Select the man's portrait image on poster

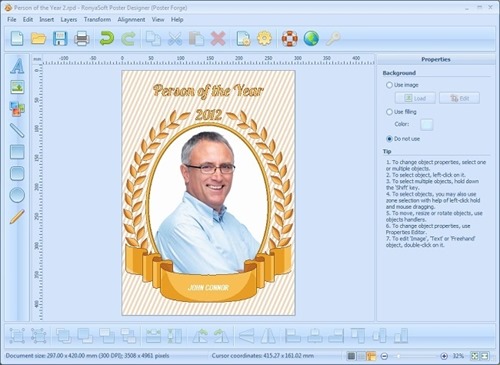[x=208, y=202]
